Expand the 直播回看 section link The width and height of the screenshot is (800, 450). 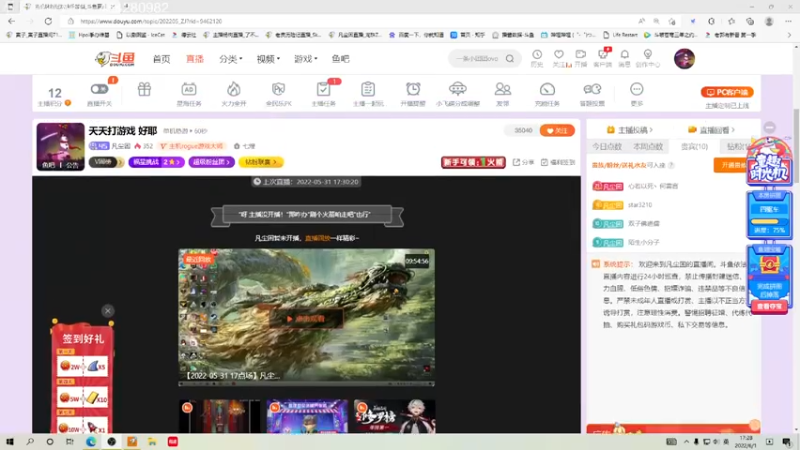[711, 130]
